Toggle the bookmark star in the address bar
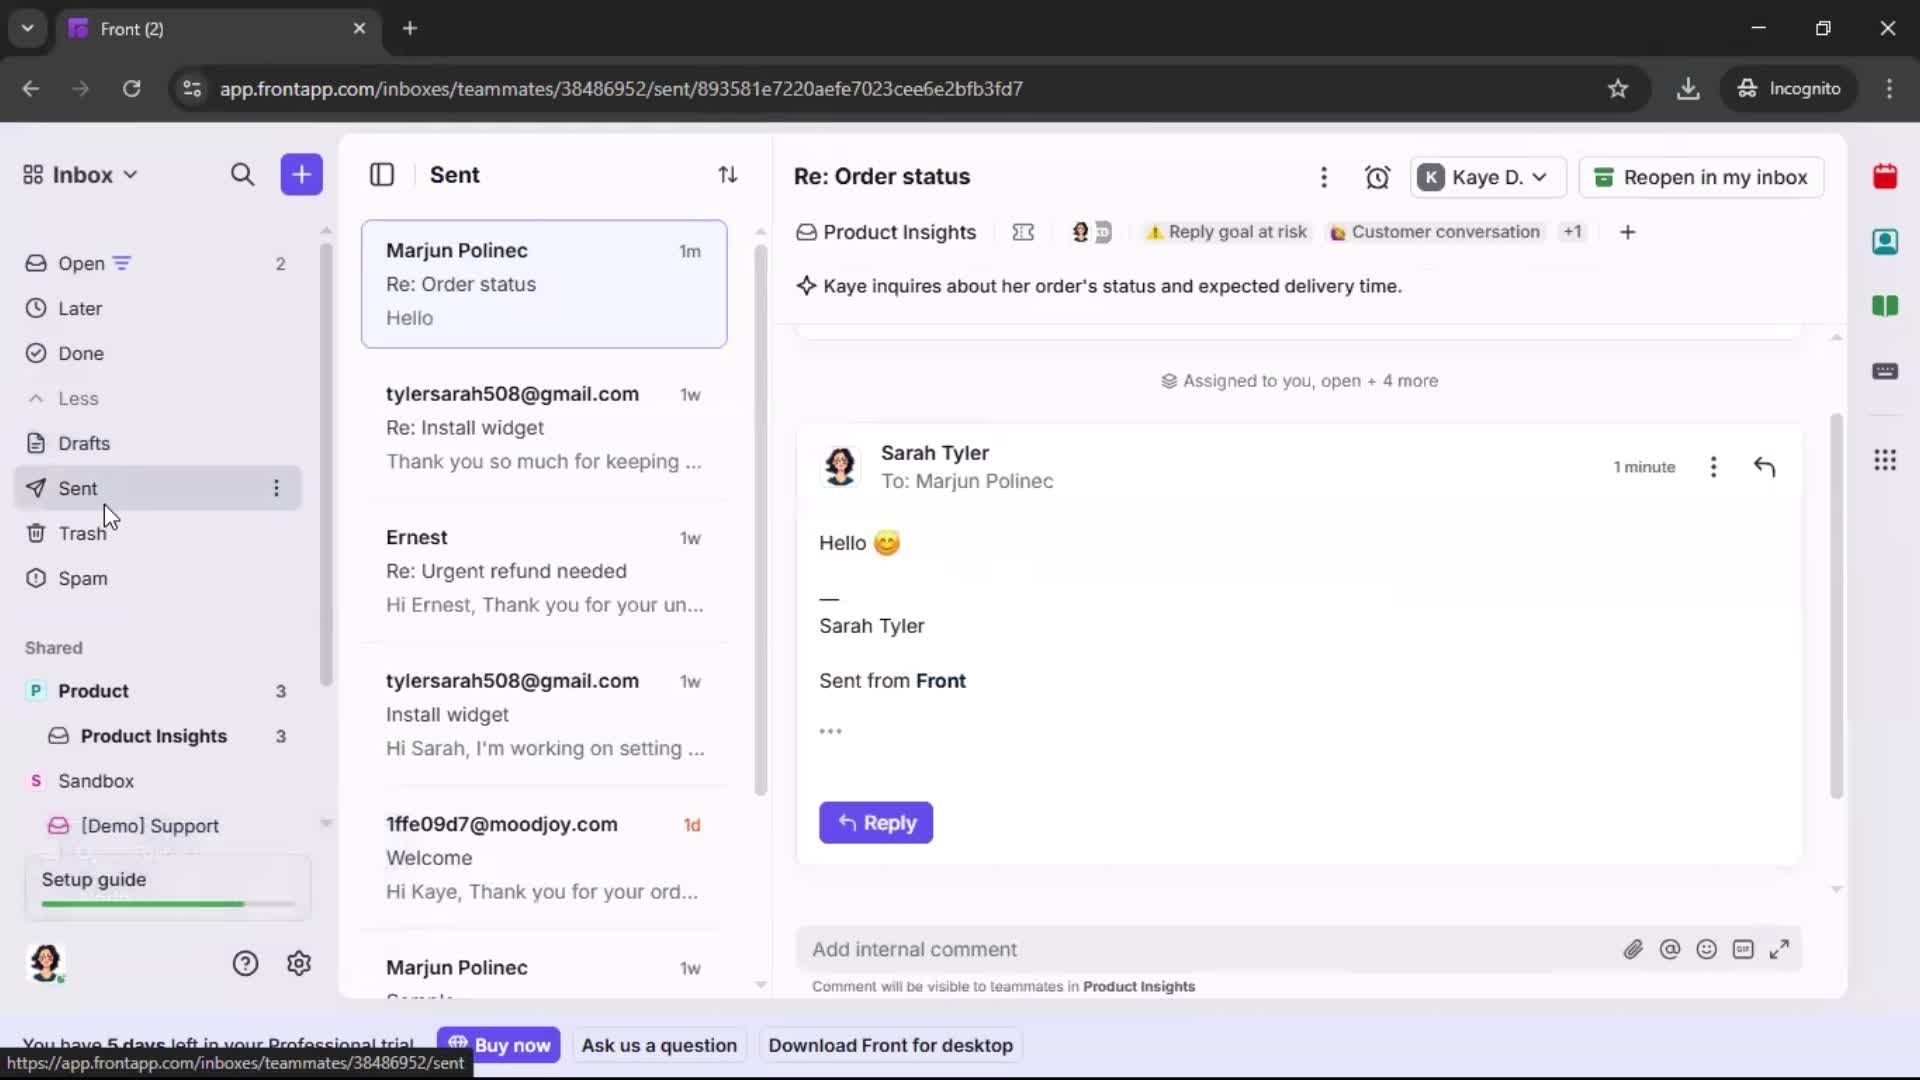This screenshot has width=1920, height=1080. [x=1618, y=88]
